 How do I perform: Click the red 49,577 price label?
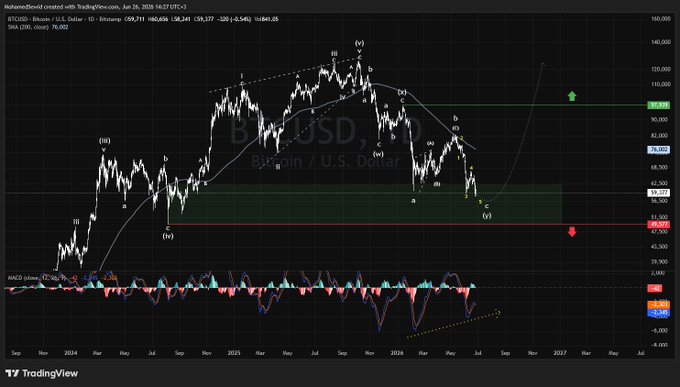(659, 224)
